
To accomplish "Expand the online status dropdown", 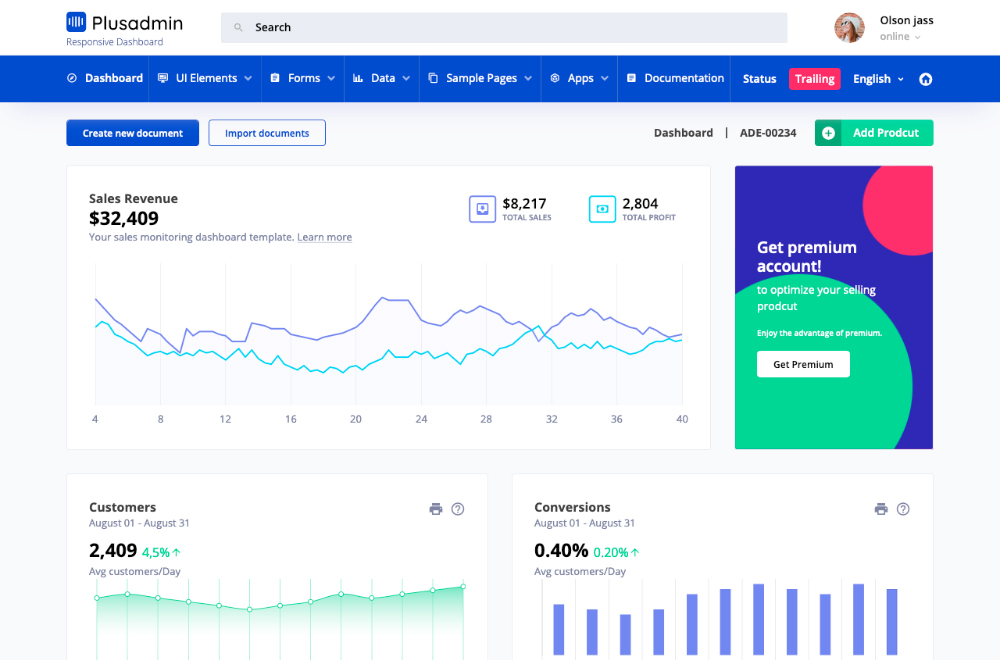I will [900, 37].
